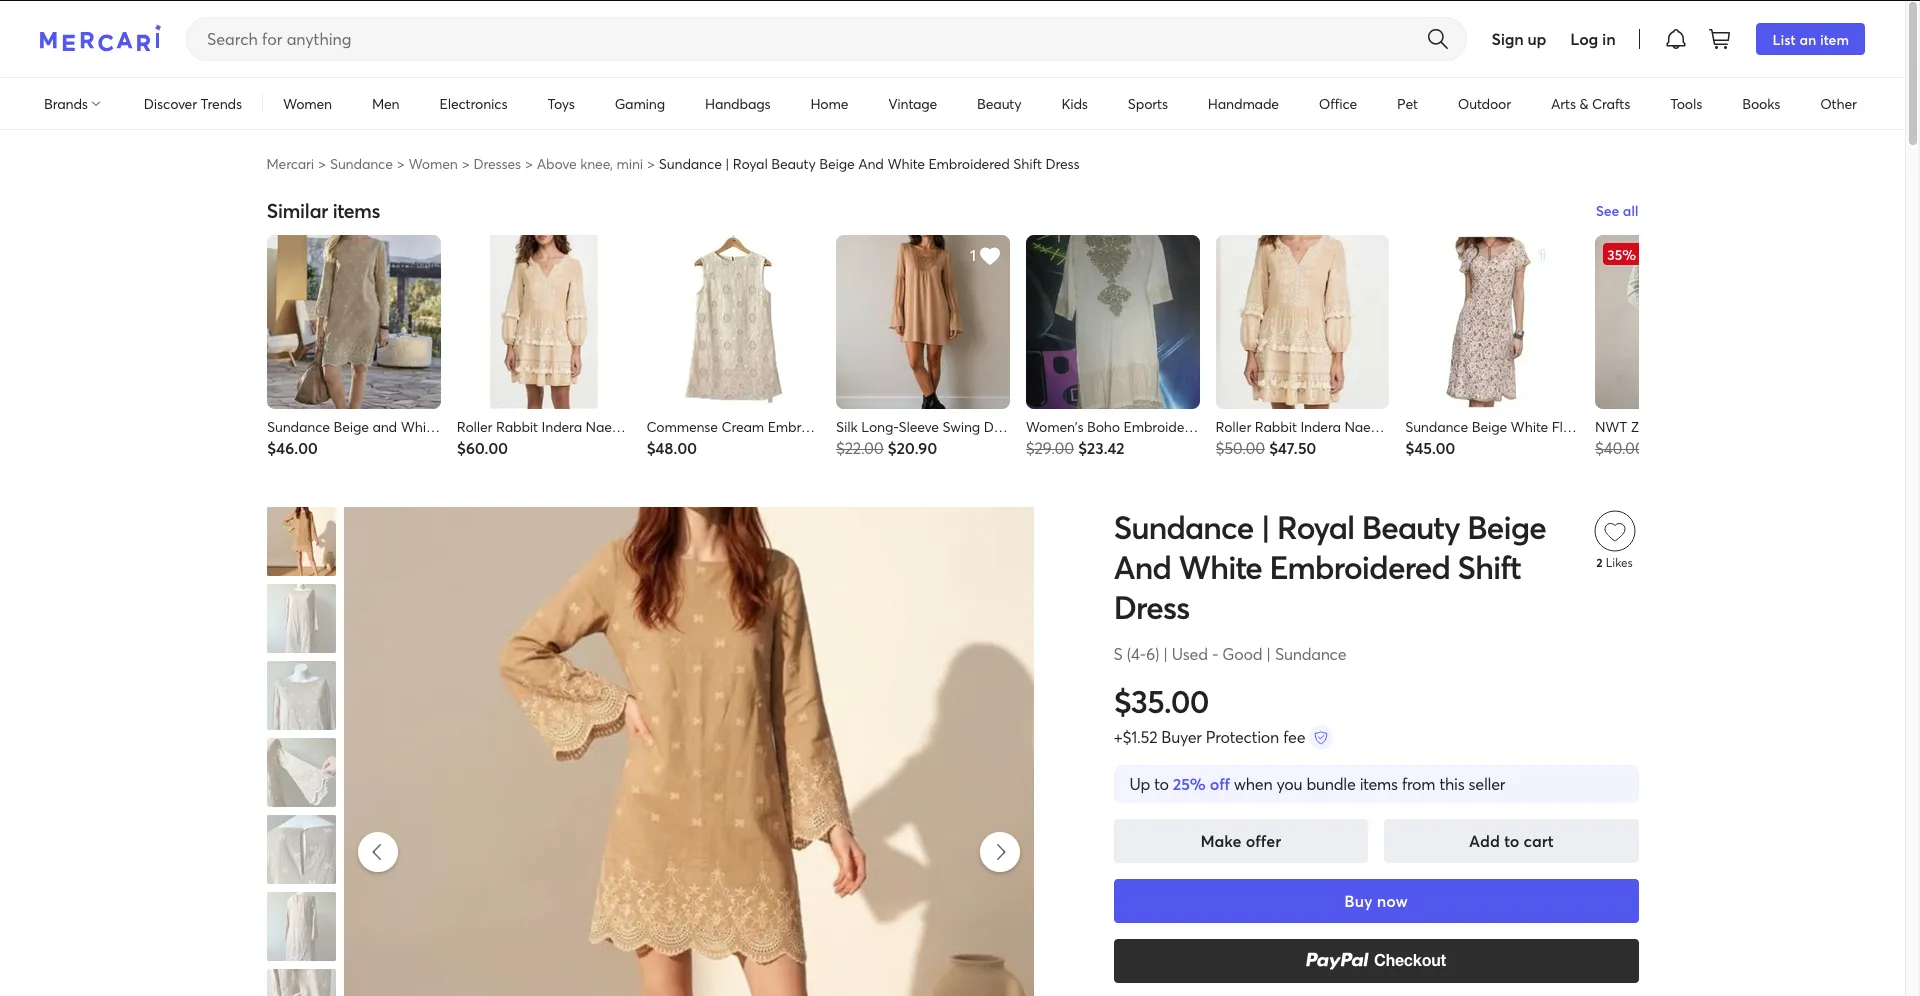Open the Home category
1920x996 pixels.
pos(829,104)
